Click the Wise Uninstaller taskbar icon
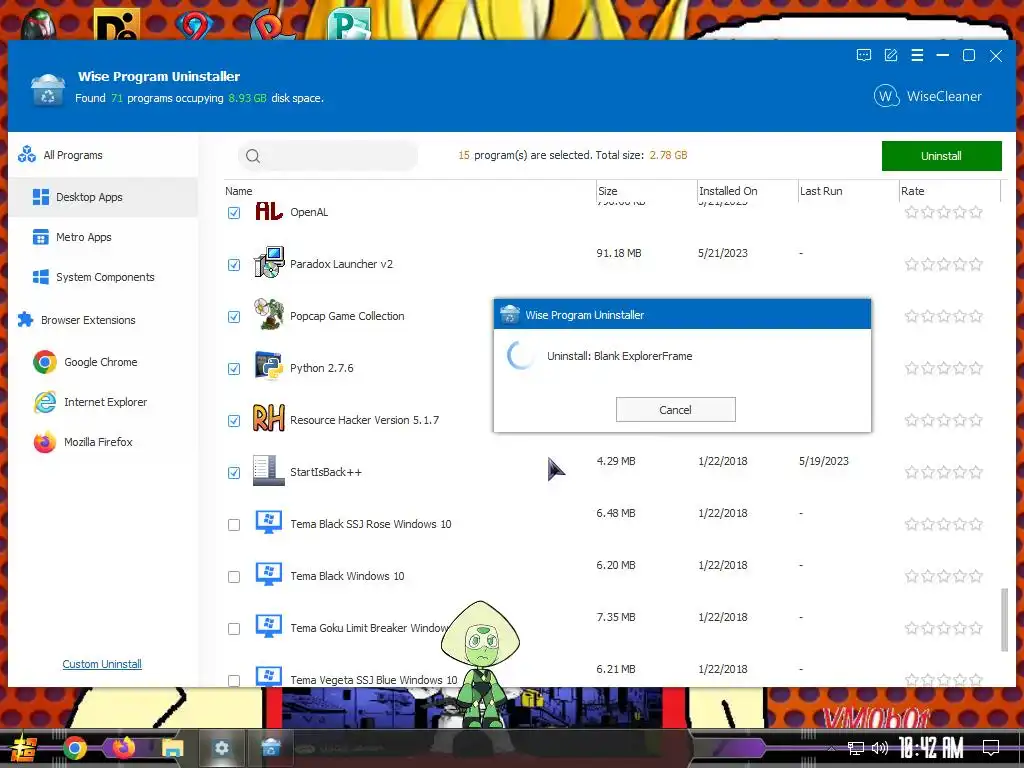Viewport: 1024px width, 768px height. click(270, 748)
